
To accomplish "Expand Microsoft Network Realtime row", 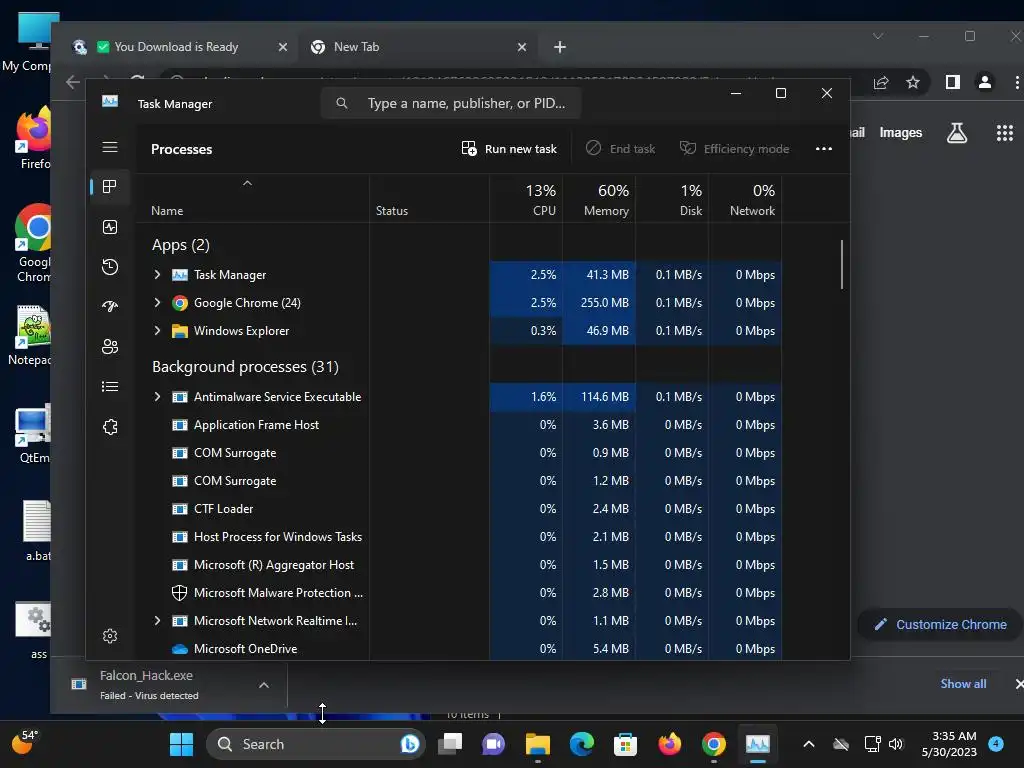I will (157, 621).
